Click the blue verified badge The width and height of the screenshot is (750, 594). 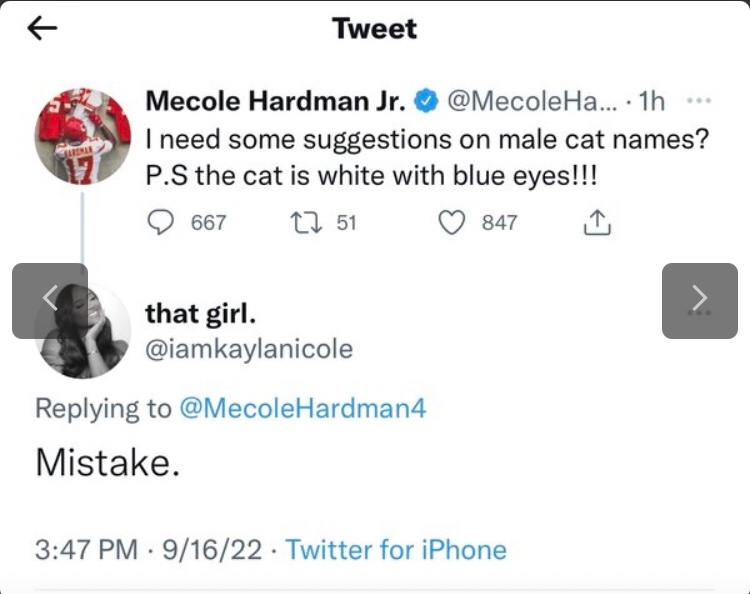424,102
